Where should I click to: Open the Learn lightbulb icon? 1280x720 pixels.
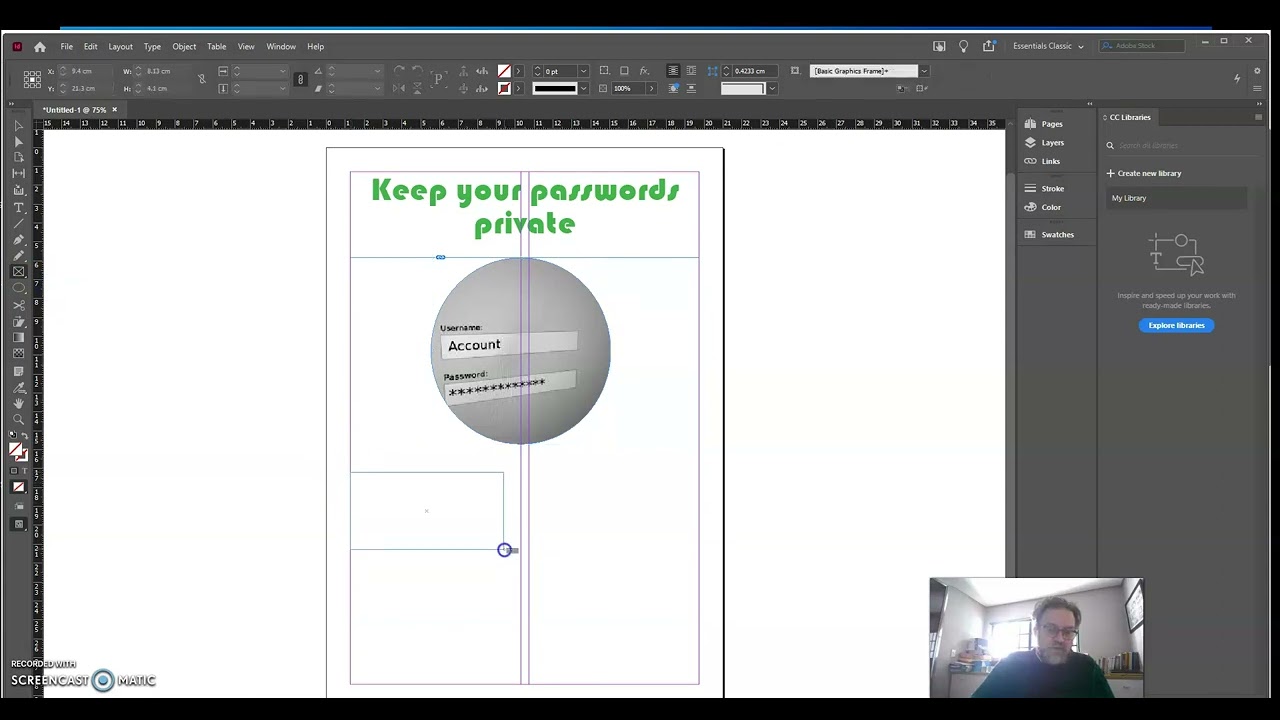(x=963, y=46)
